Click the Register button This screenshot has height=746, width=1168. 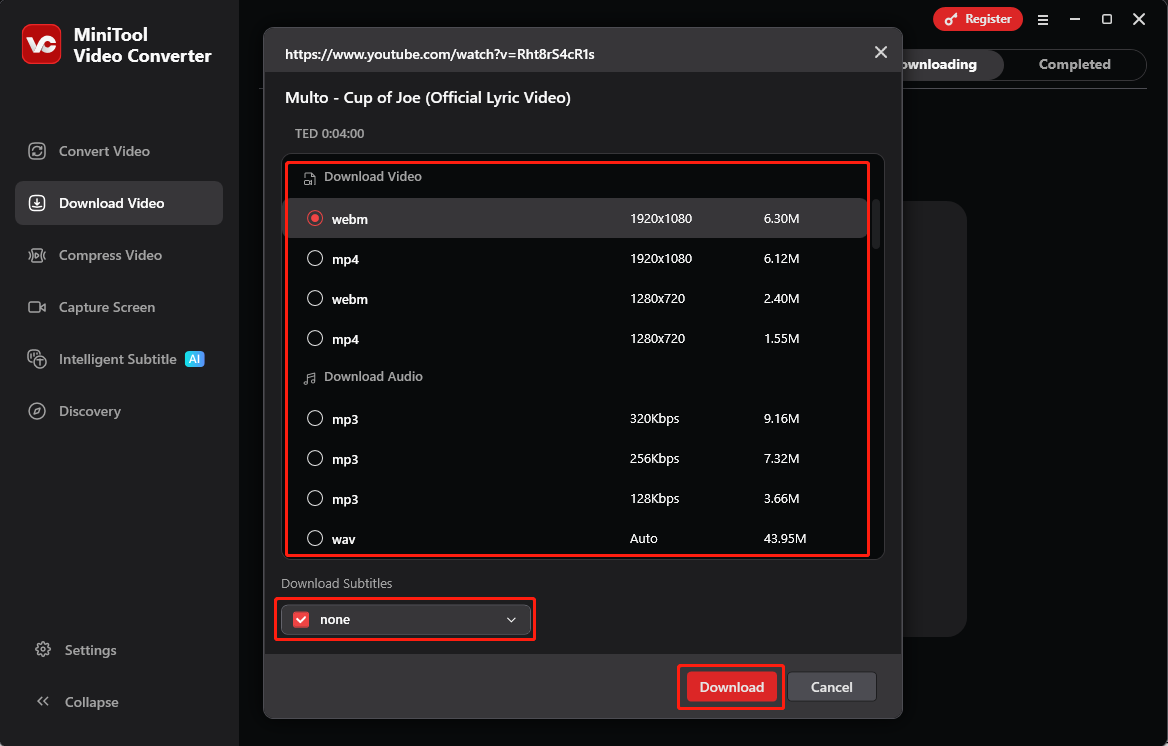pyautogui.click(x=977, y=19)
